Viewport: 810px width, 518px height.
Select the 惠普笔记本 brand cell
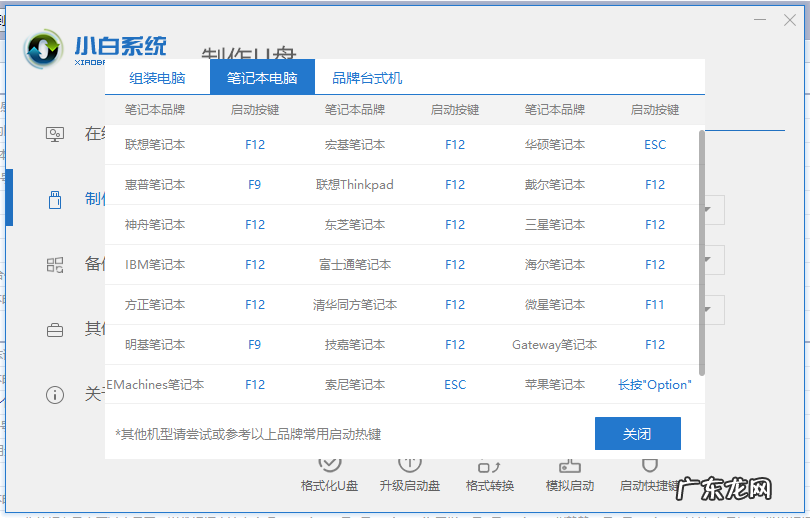155,185
